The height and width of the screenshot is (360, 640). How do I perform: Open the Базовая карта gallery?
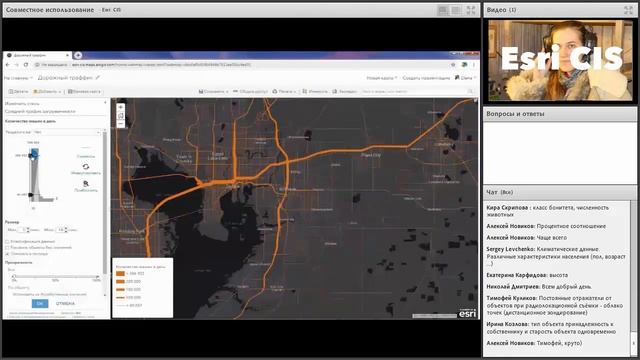[84, 91]
